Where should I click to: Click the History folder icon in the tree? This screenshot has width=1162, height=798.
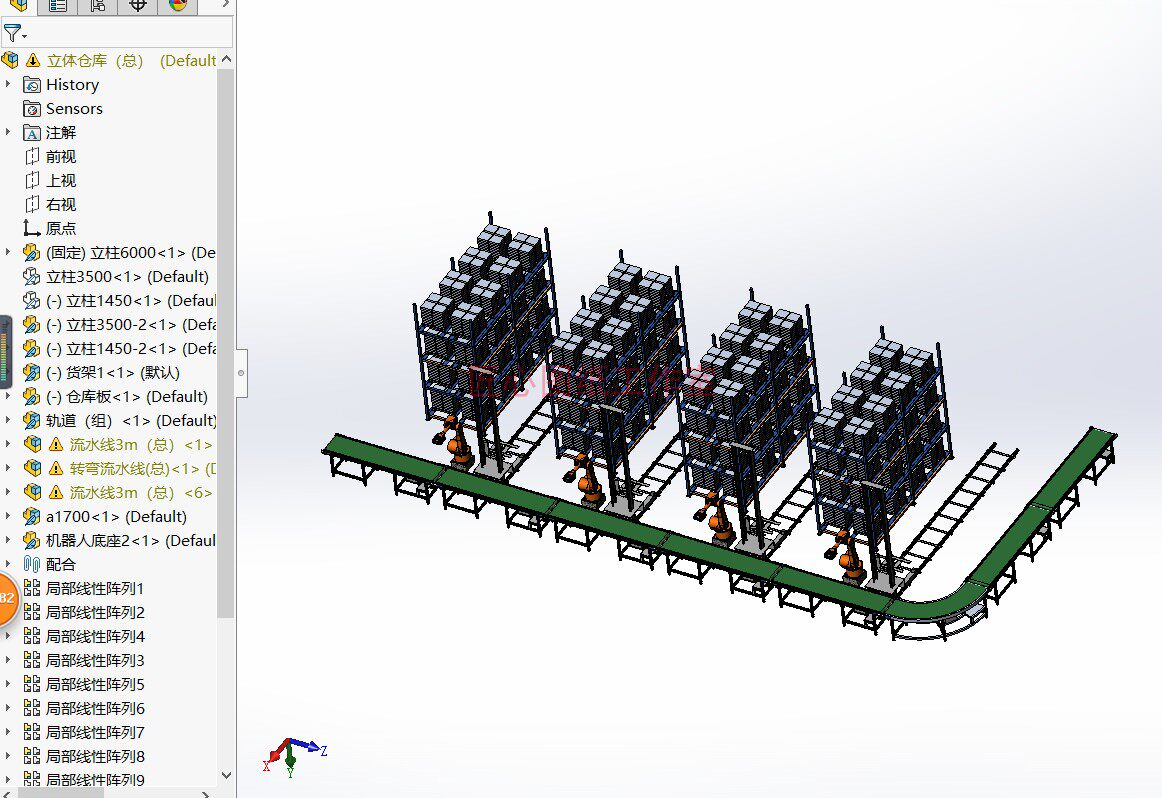tap(31, 84)
